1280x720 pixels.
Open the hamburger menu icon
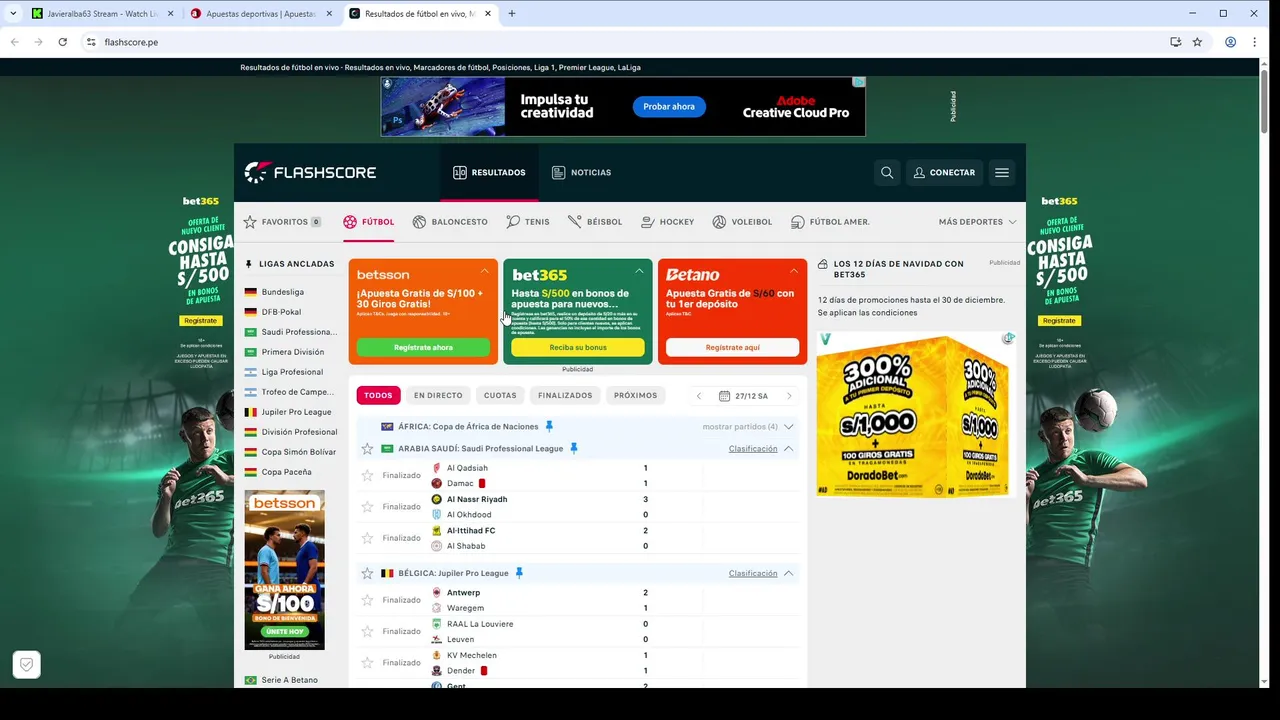point(1002,172)
